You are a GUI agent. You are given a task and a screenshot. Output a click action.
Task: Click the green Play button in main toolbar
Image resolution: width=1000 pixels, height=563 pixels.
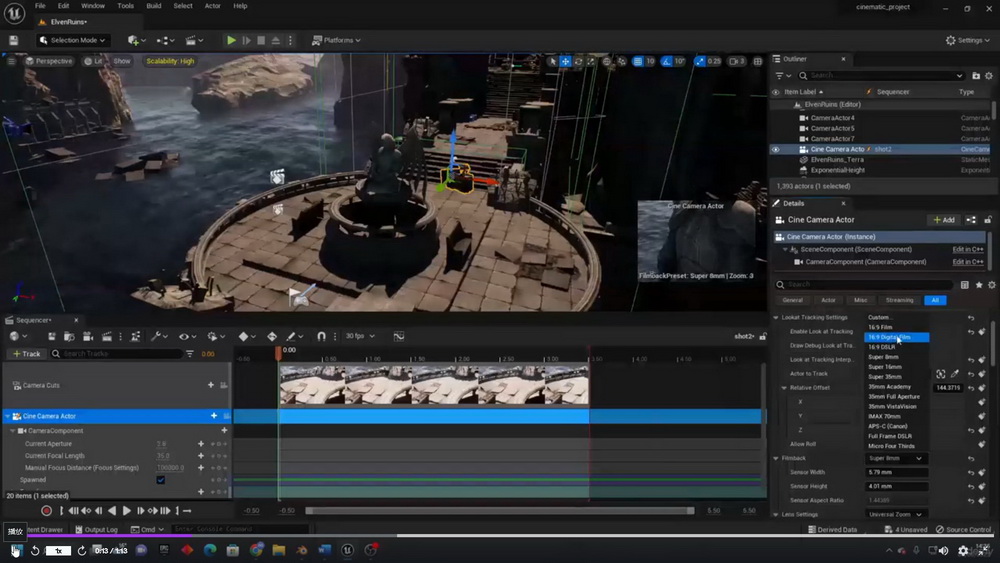tap(231, 40)
